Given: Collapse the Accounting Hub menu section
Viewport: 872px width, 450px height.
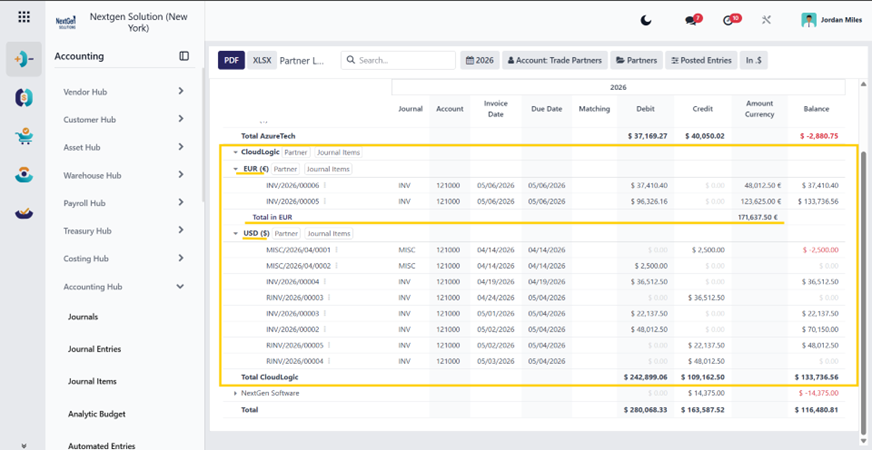Looking at the screenshot, I should [180, 286].
